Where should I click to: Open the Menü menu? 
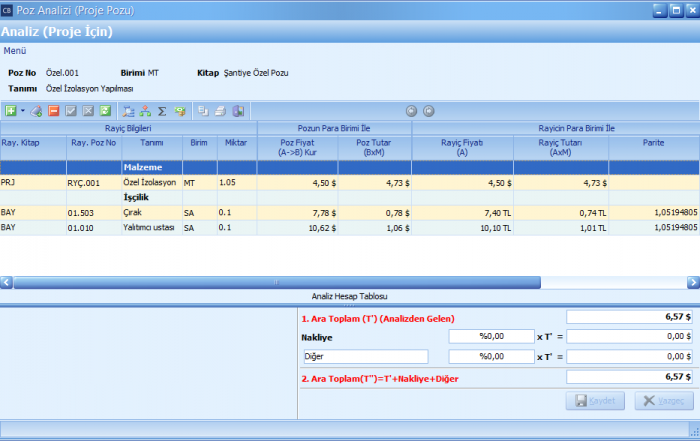15,49
